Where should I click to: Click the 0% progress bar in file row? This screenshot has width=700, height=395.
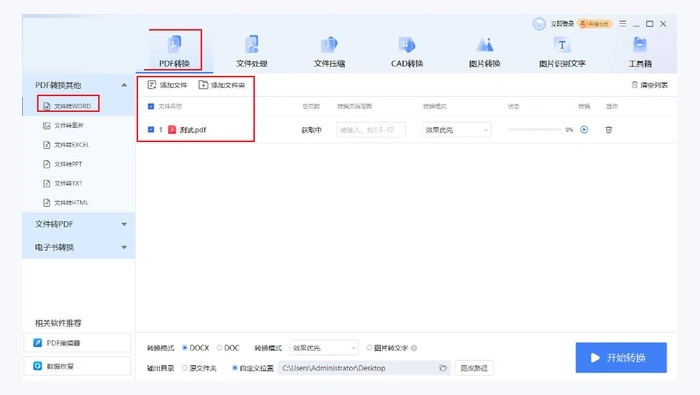(x=535, y=129)
